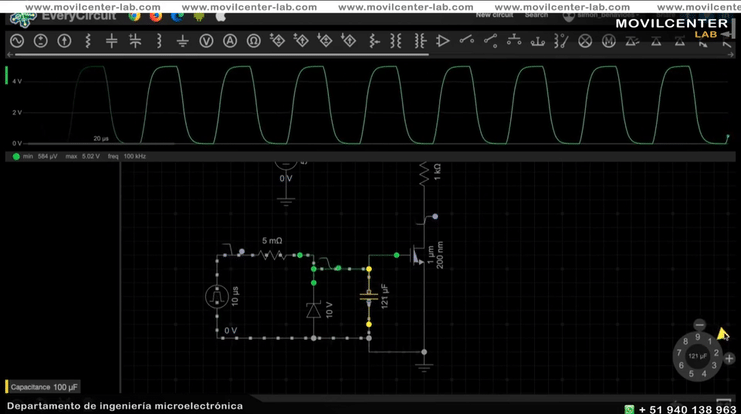Click the freq 100 kHz readout
This screenshot has height=414, width=741.
pos(127,156)
